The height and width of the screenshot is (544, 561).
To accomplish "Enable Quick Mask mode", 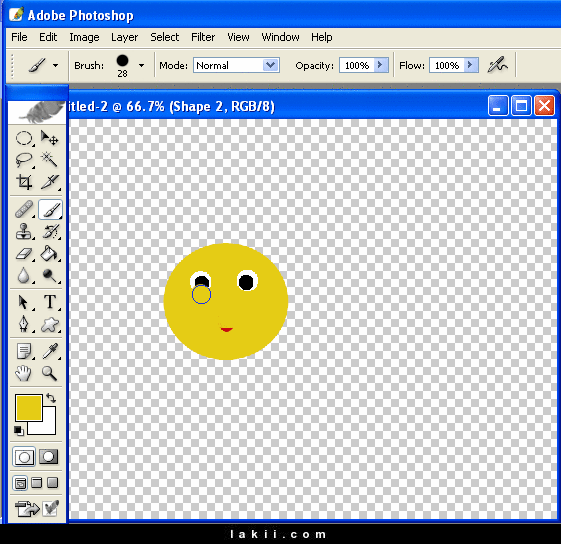I will [x=49, y=457].
